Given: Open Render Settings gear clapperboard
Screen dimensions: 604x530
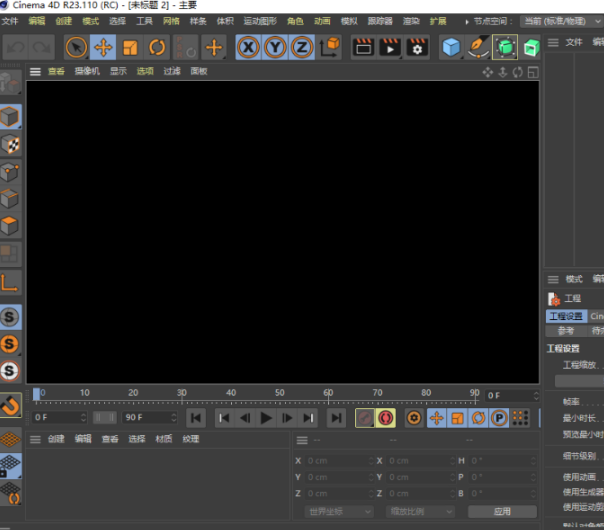Looking at the screenshot, I should 417,47.
